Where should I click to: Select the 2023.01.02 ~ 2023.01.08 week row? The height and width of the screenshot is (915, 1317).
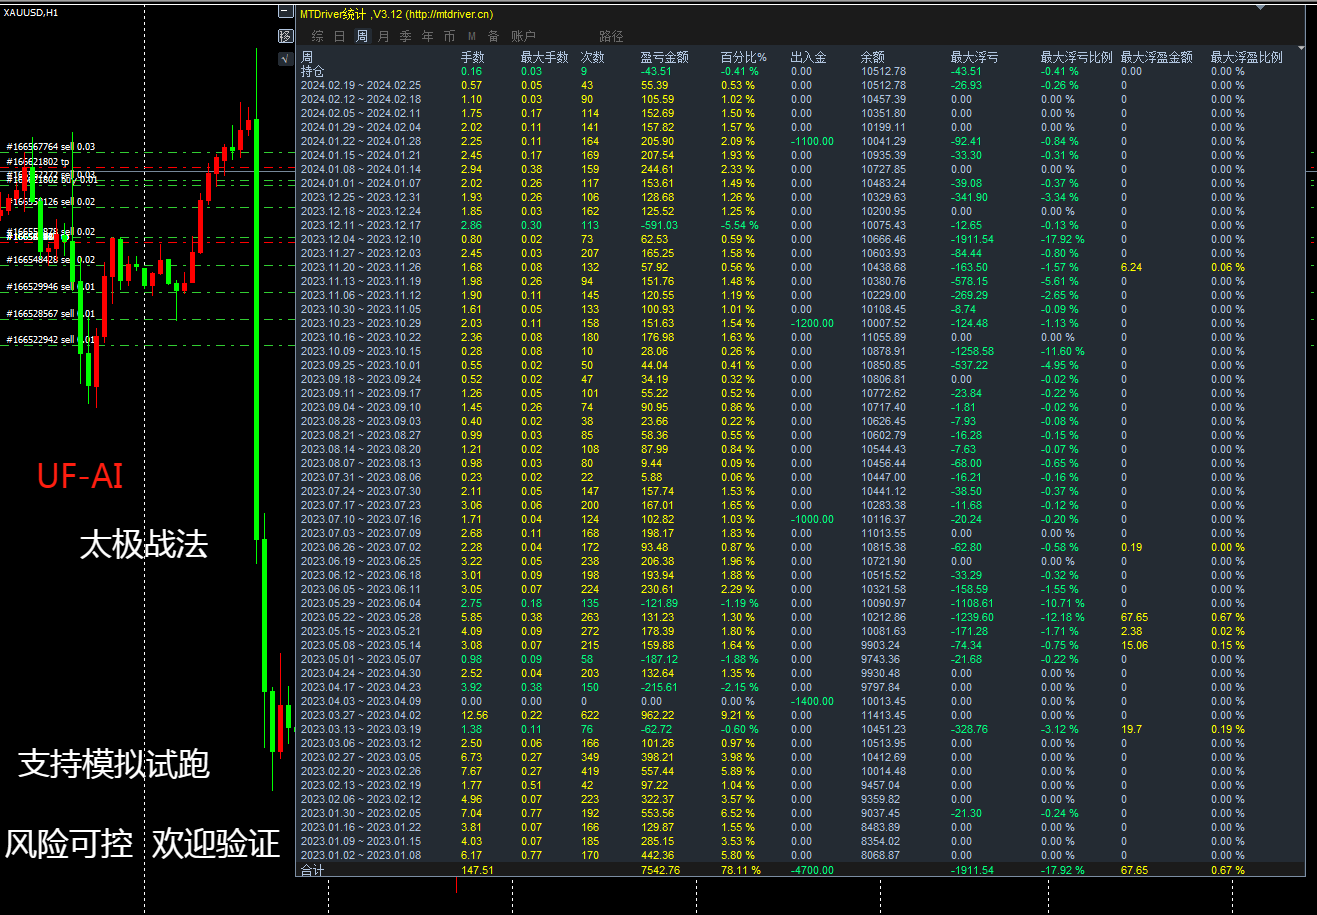pyautogui.click(x=802, y=856)
